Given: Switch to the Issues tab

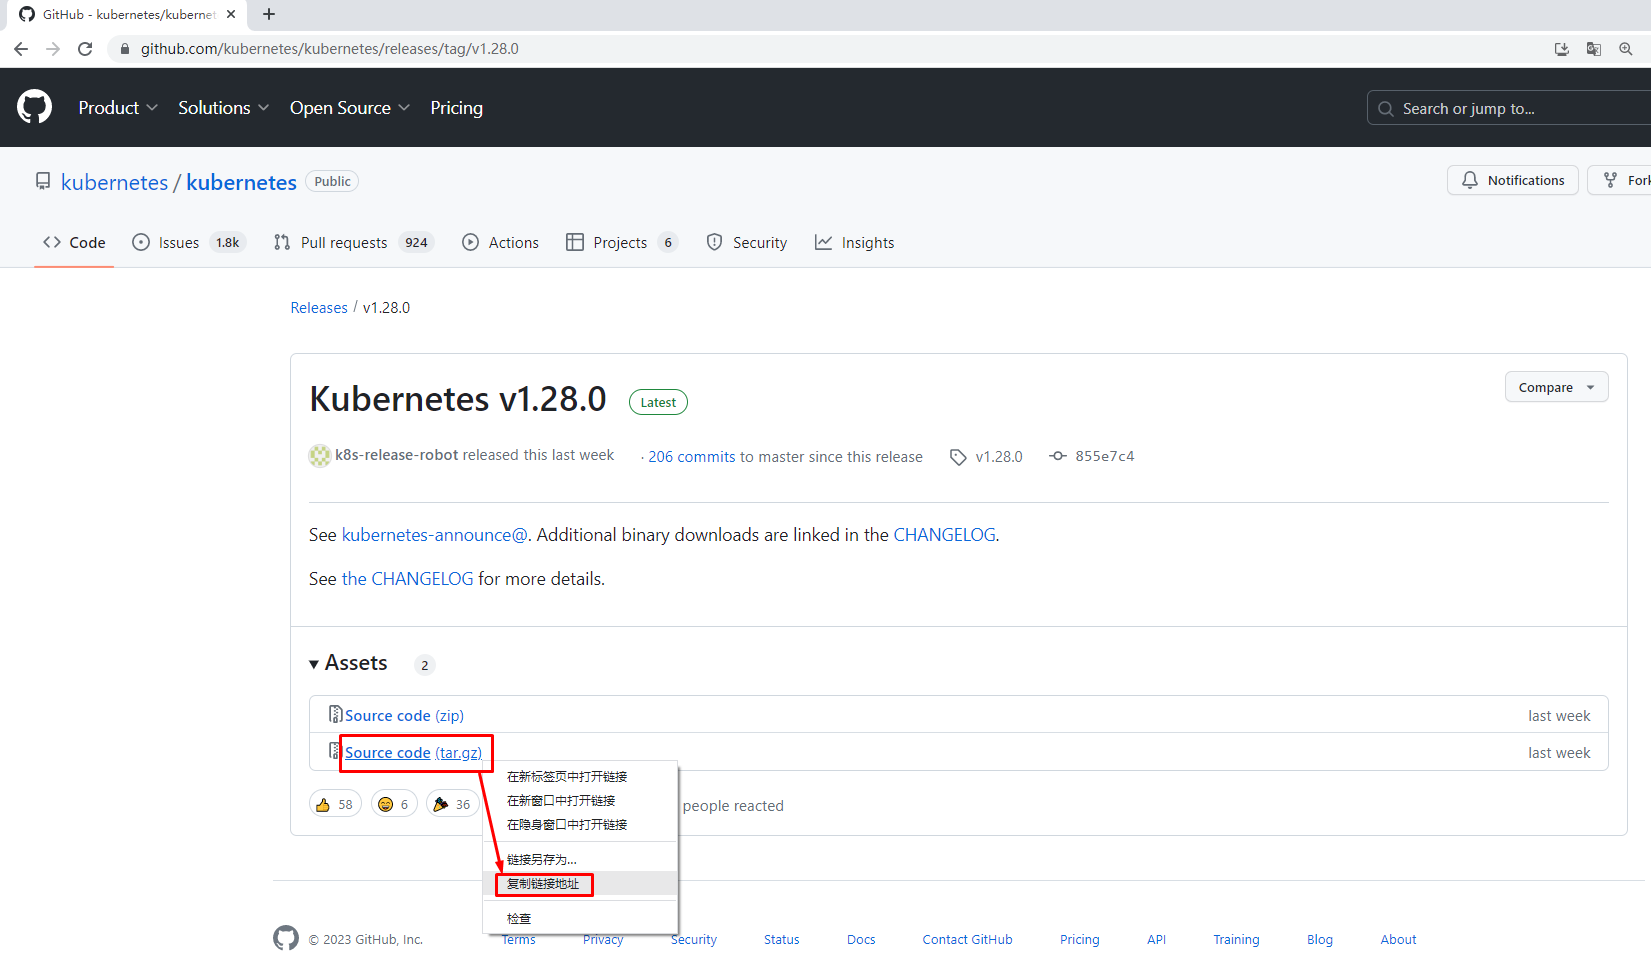Looking at the screenshot, I should (189, 242).
